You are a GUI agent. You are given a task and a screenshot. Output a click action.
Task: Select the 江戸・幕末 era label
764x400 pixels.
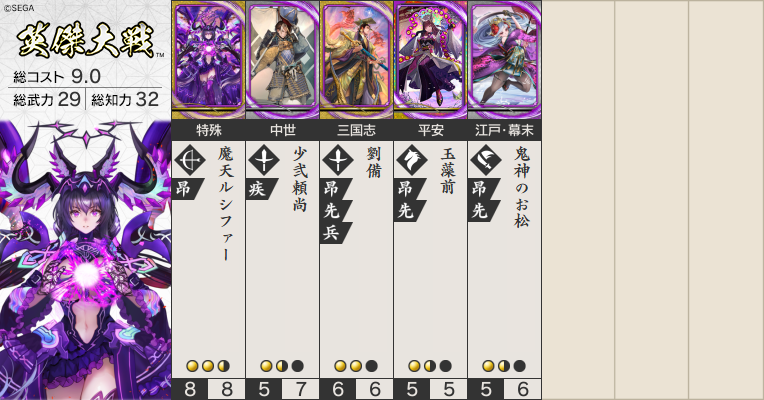tap(505, 130)
